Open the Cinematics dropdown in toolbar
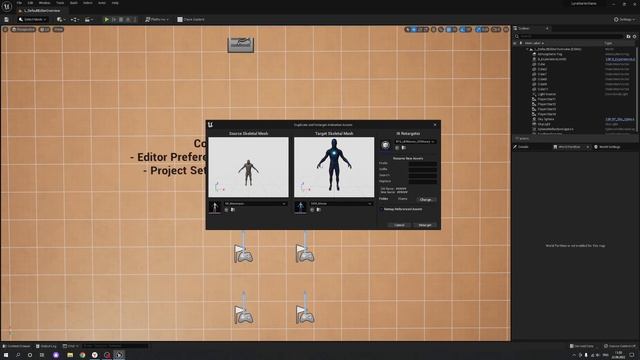 [x=88, y=19]
